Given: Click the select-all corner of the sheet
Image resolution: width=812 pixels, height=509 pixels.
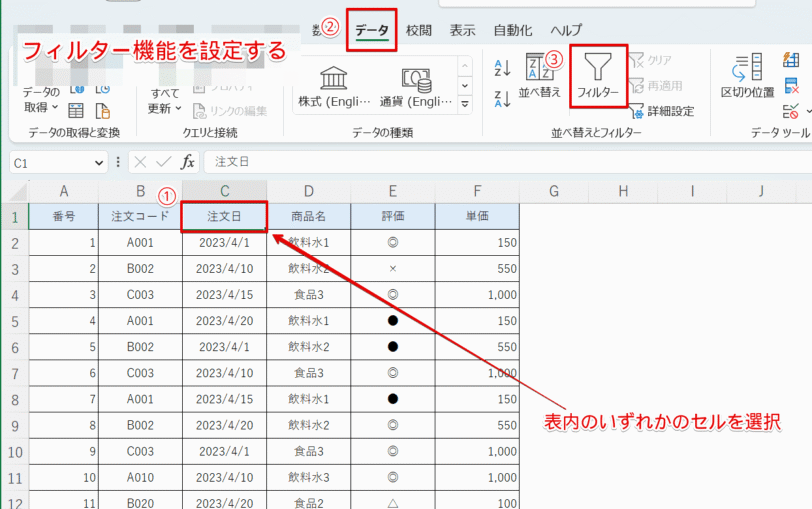Looking at the screenshot, I should [16, 192].
